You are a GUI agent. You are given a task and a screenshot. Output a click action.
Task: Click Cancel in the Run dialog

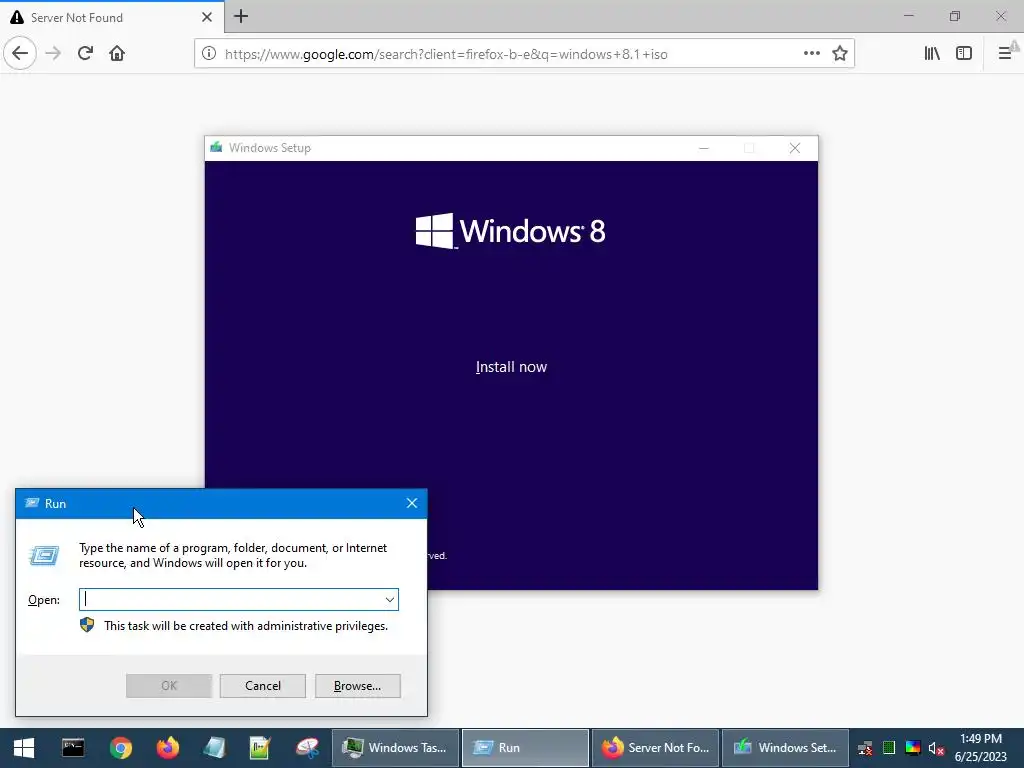pyautogui.click(x=263, y=686)
